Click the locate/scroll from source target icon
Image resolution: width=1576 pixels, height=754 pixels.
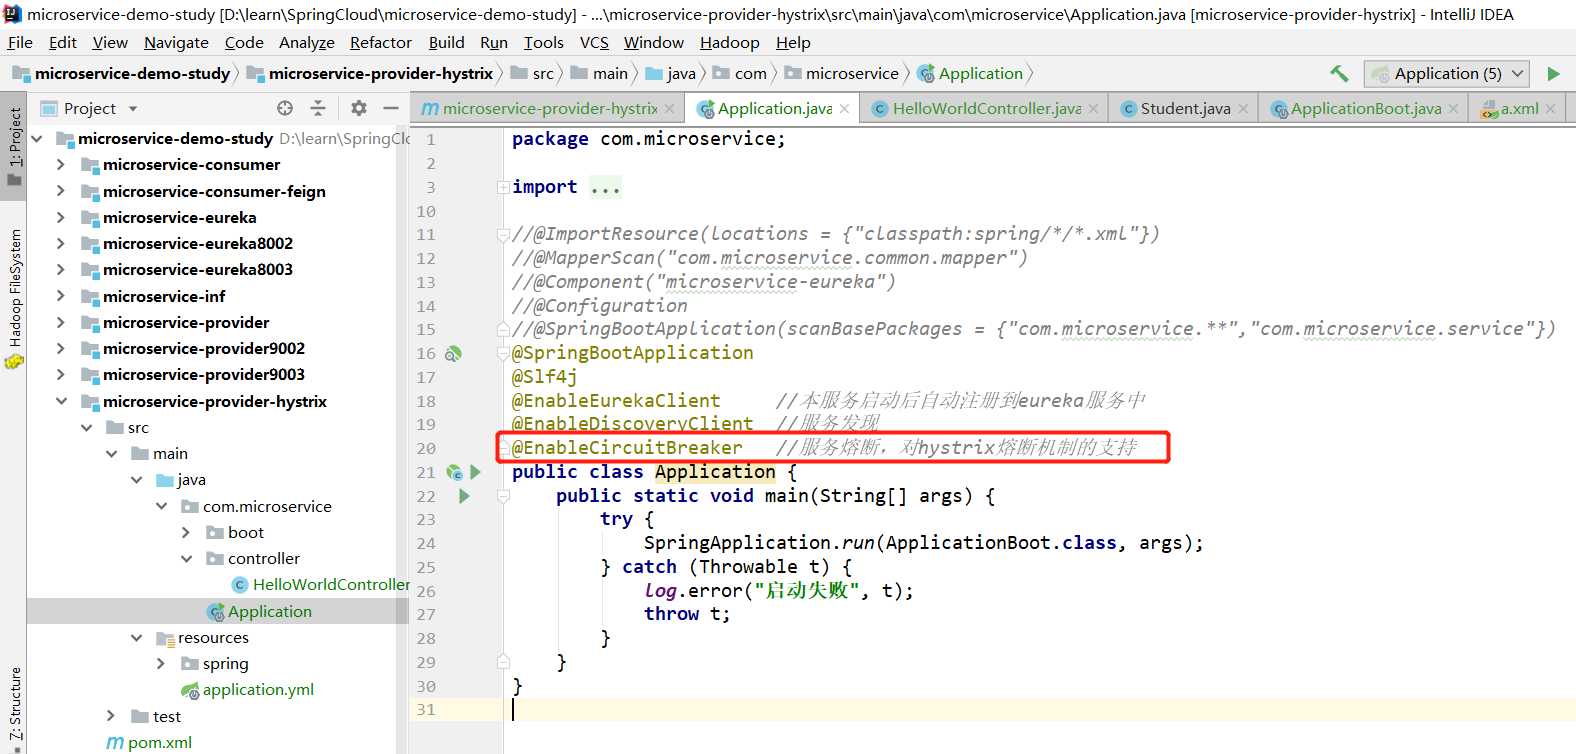tap(285, 108)
